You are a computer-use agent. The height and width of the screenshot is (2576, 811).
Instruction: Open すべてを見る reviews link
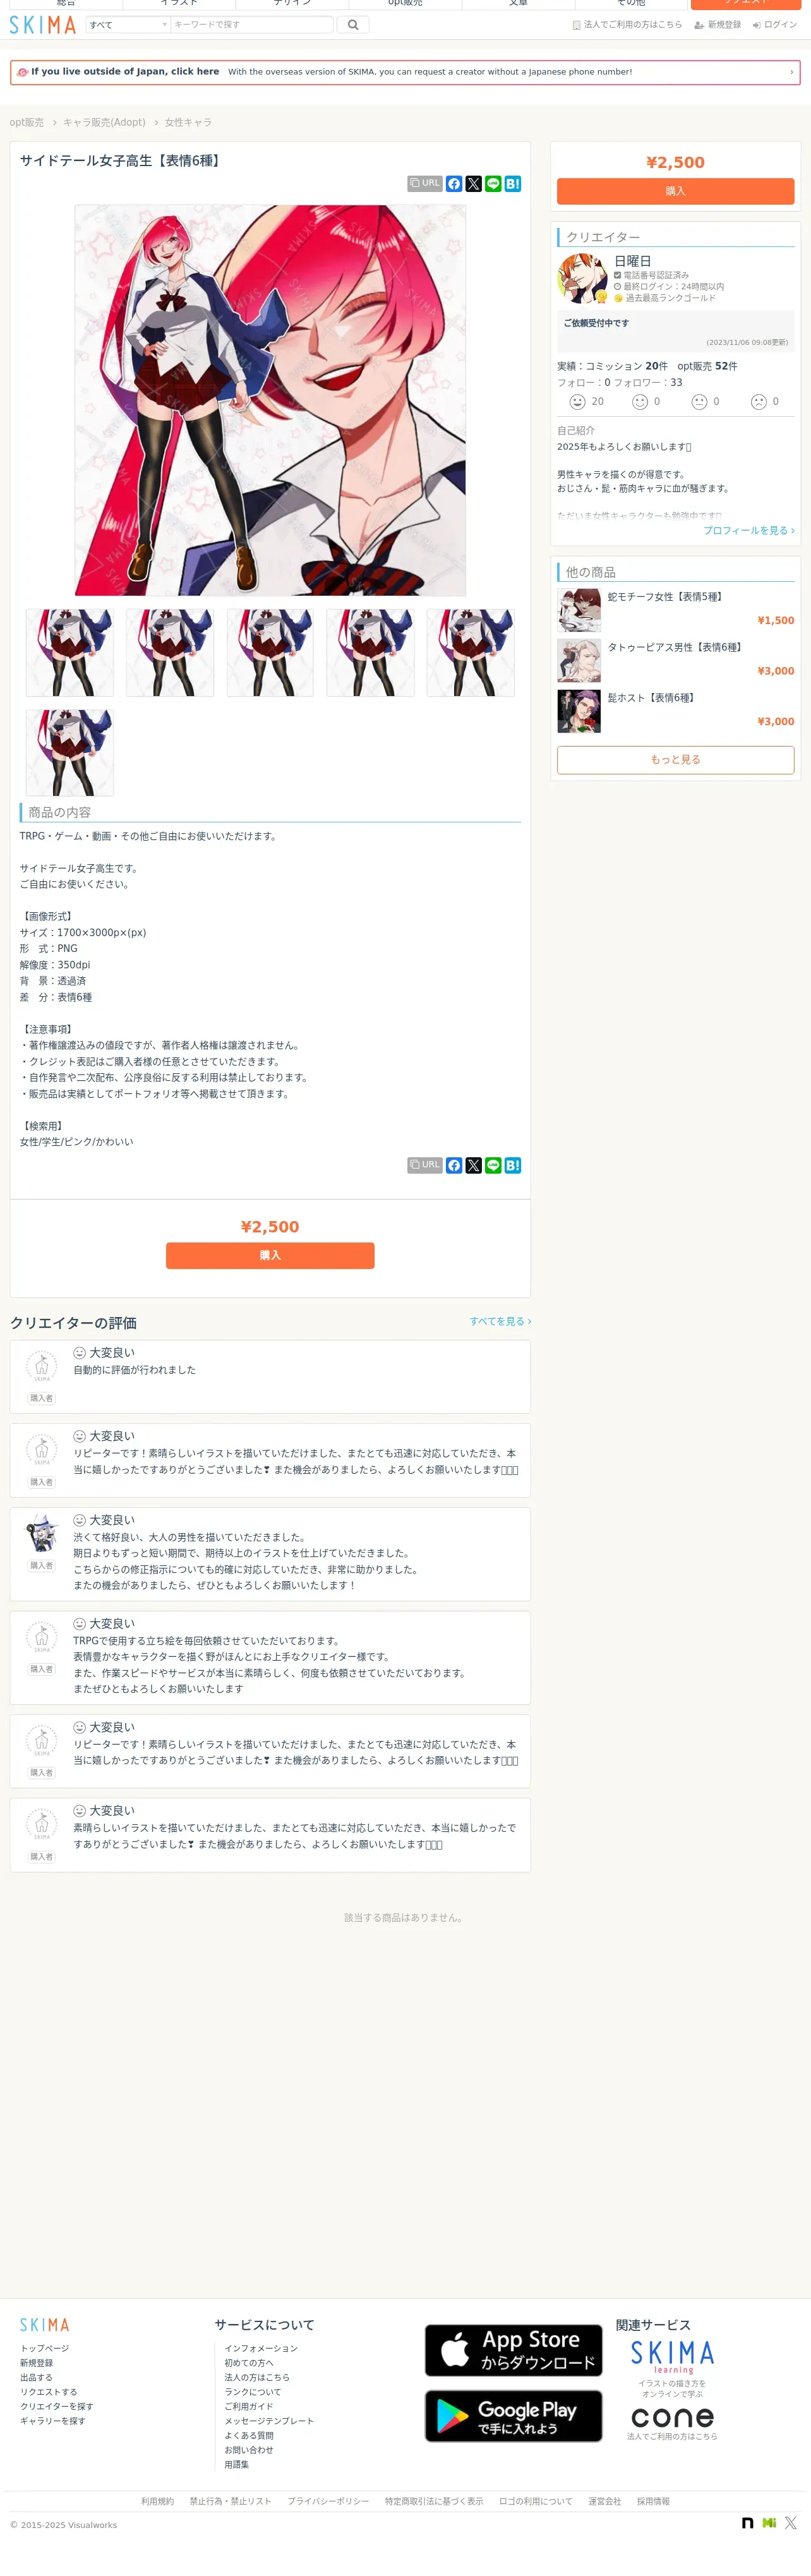[500, 1322]
